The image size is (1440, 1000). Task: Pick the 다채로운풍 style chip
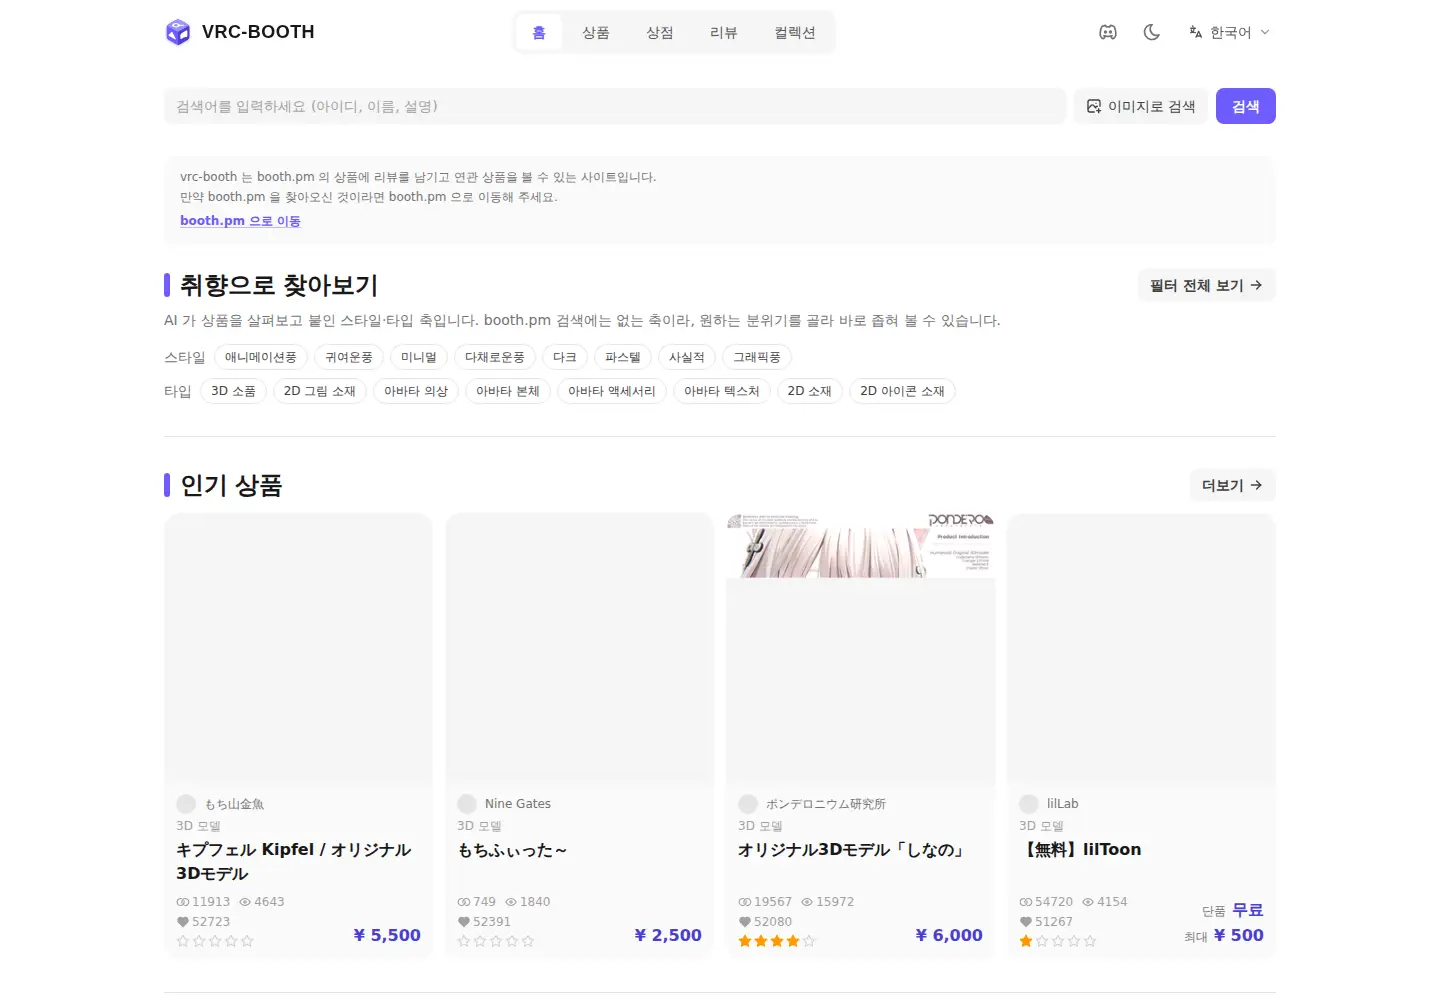tap(495, 357)
